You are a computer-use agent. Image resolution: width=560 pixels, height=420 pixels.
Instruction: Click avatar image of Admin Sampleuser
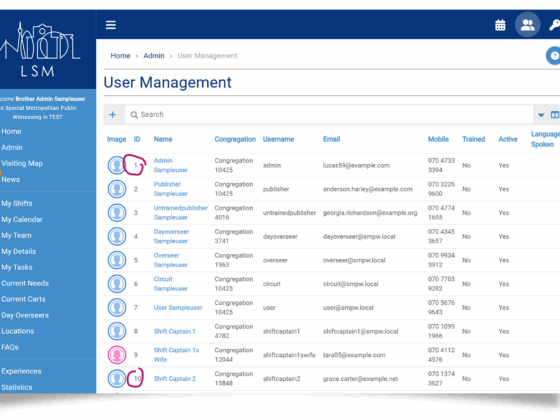117,165
